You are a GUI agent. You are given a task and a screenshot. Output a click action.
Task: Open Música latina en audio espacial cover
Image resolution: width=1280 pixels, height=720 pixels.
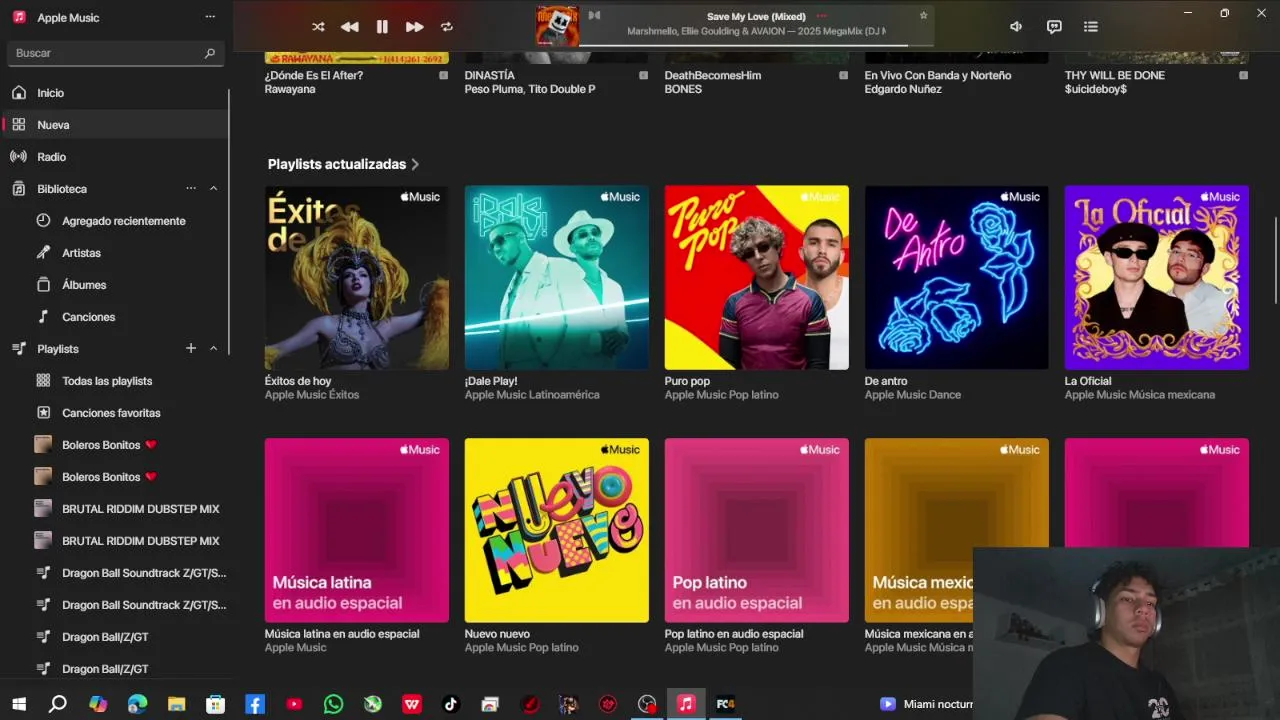(x=357, y=530)
